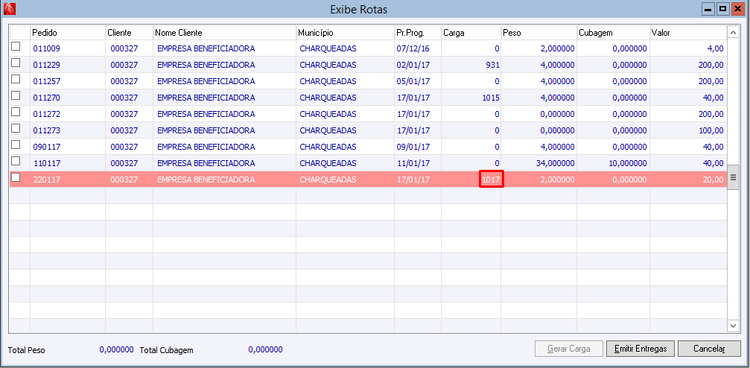Click the Cubagem column header

[613, 33]
